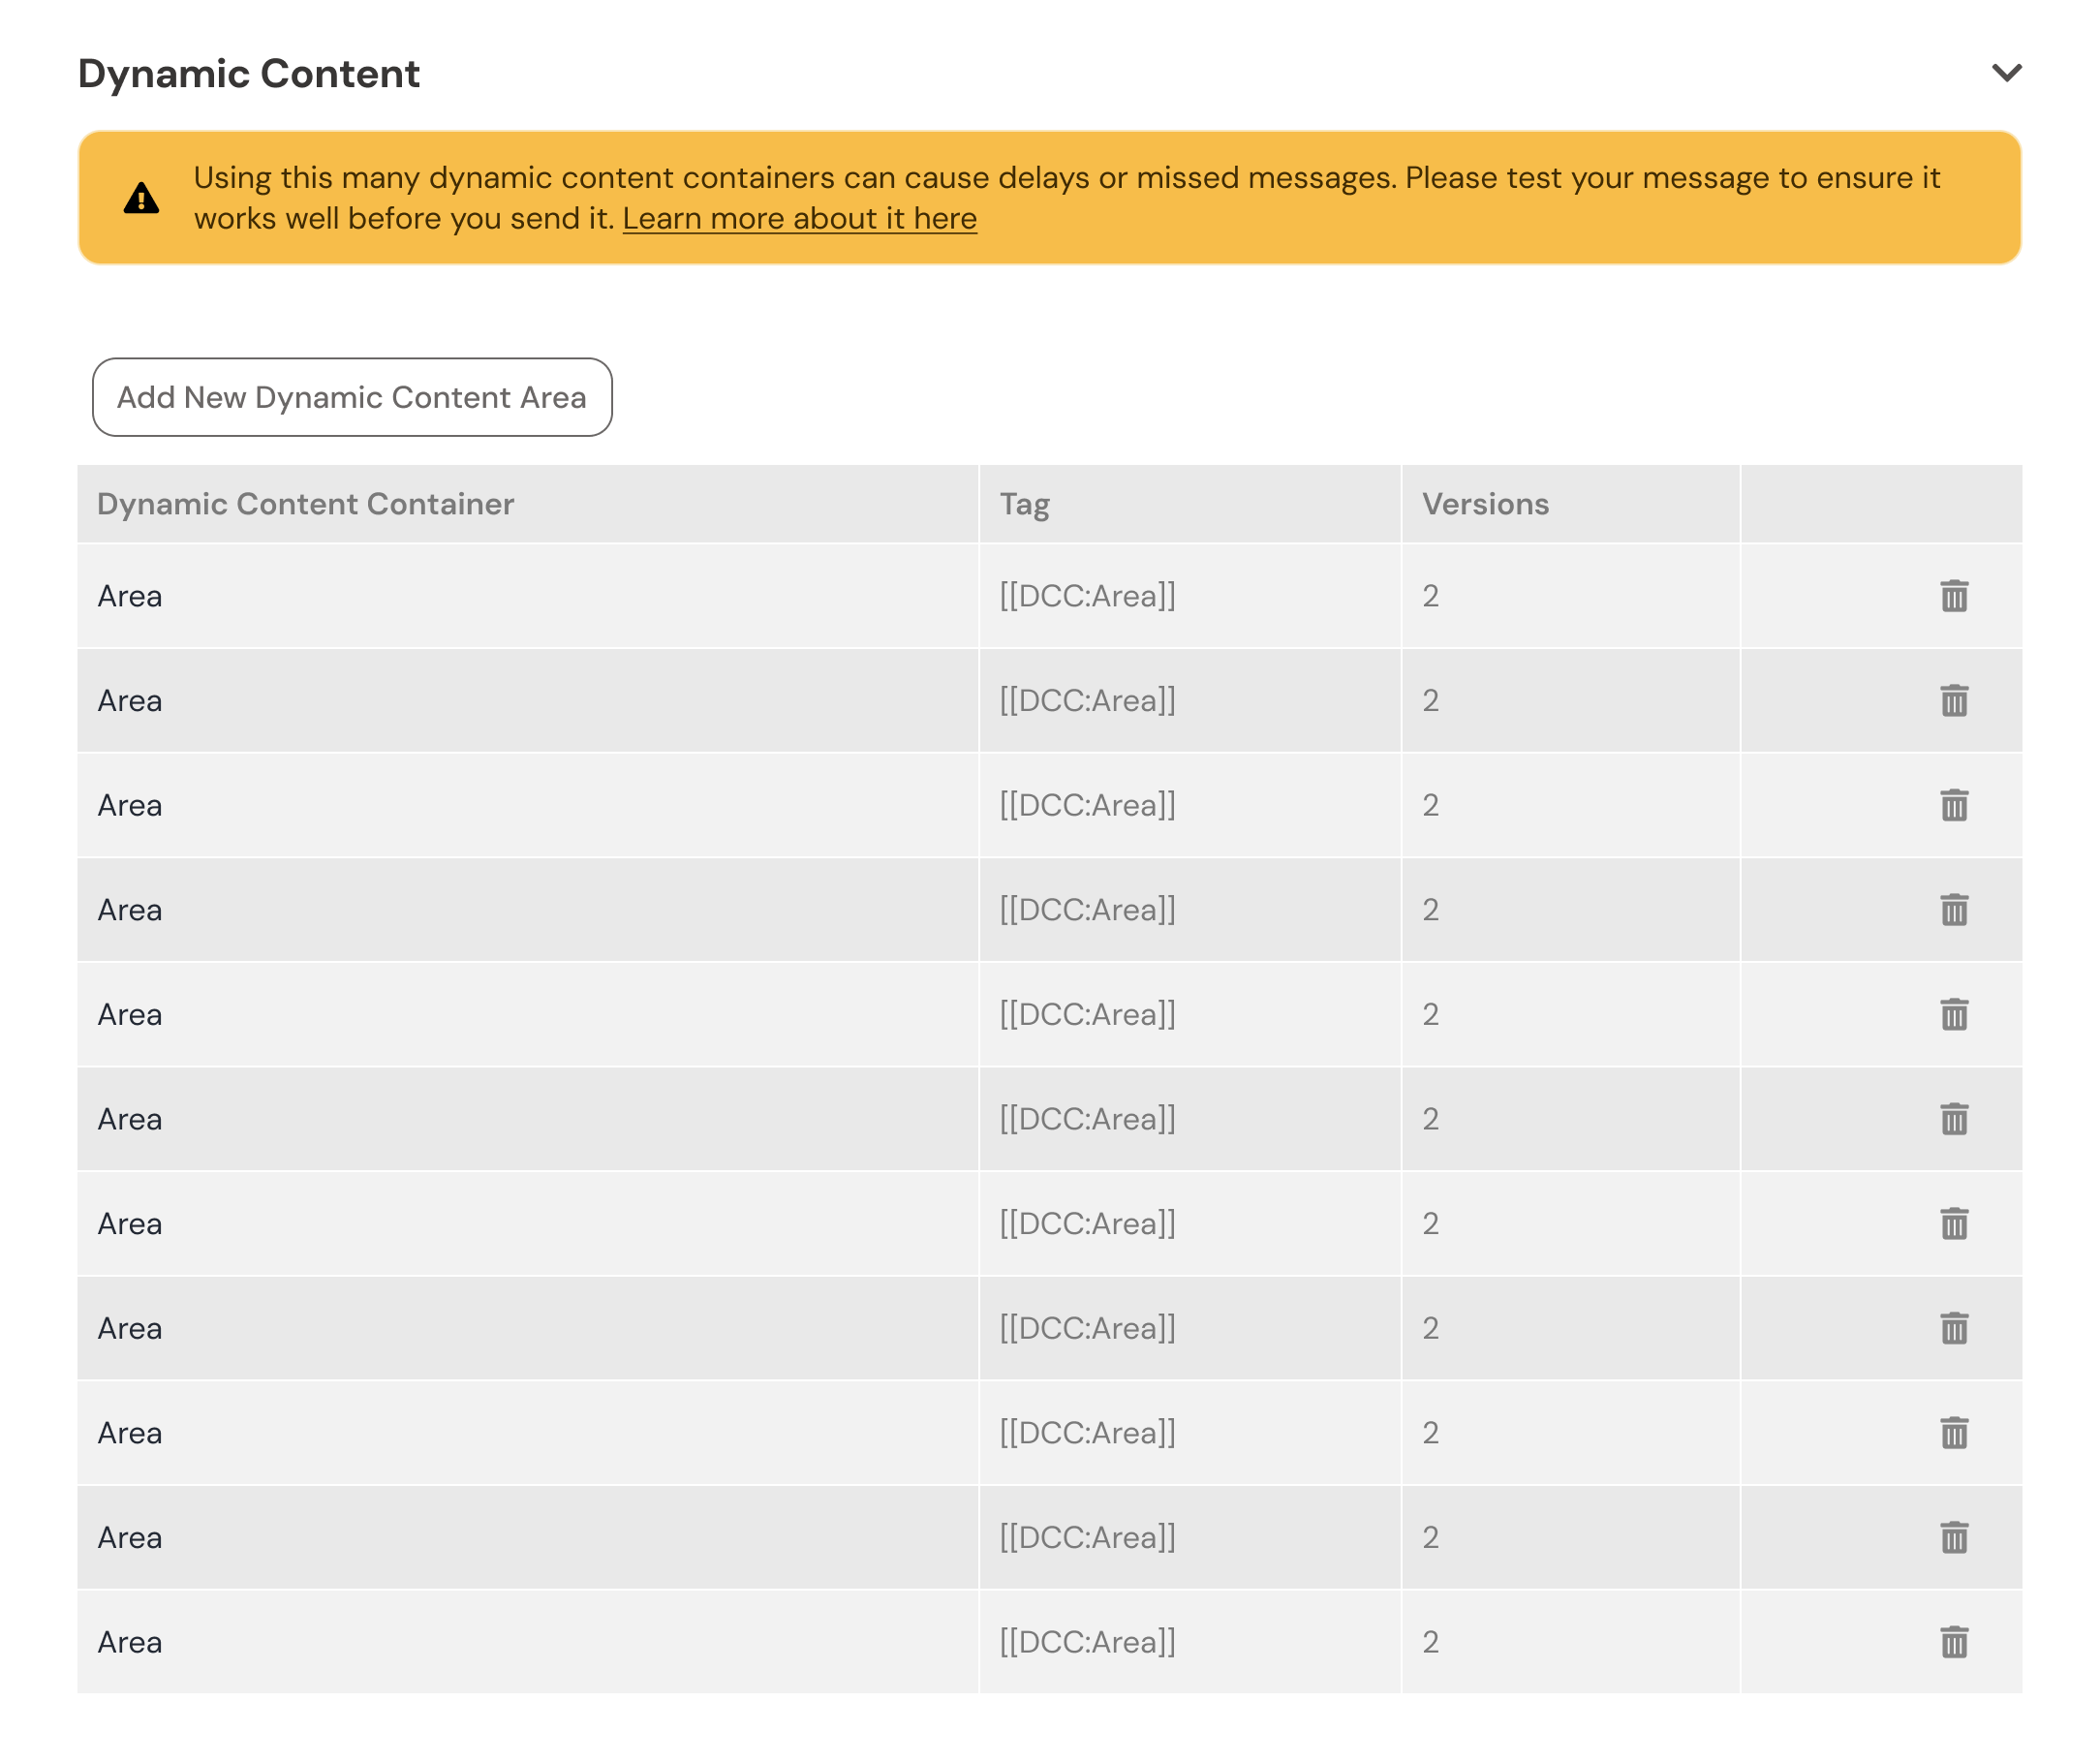Screen dimensions: 2100x1763
Task: Click the Versions column header
Action: [1485, 504]
